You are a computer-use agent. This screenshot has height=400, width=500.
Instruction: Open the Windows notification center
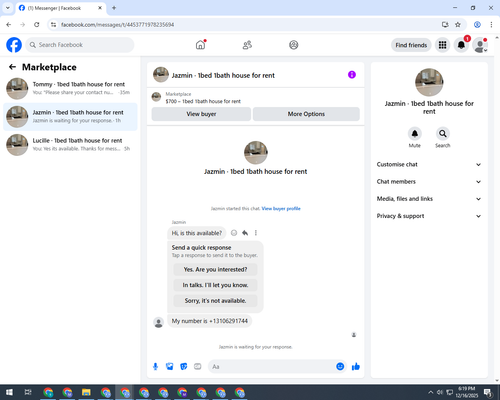pyautogui.click(x=488, y=392)
